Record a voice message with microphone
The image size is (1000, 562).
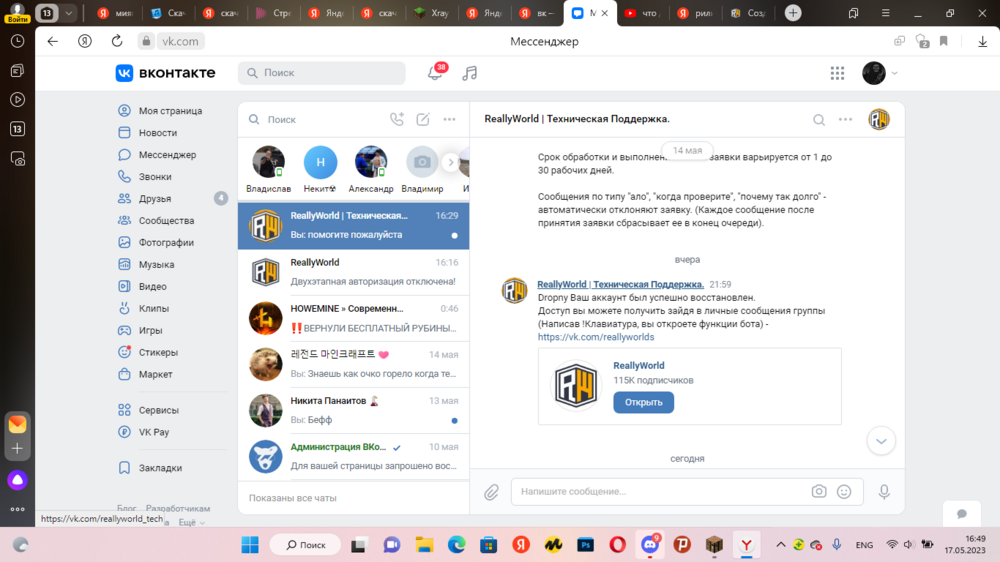click(884, 491)
